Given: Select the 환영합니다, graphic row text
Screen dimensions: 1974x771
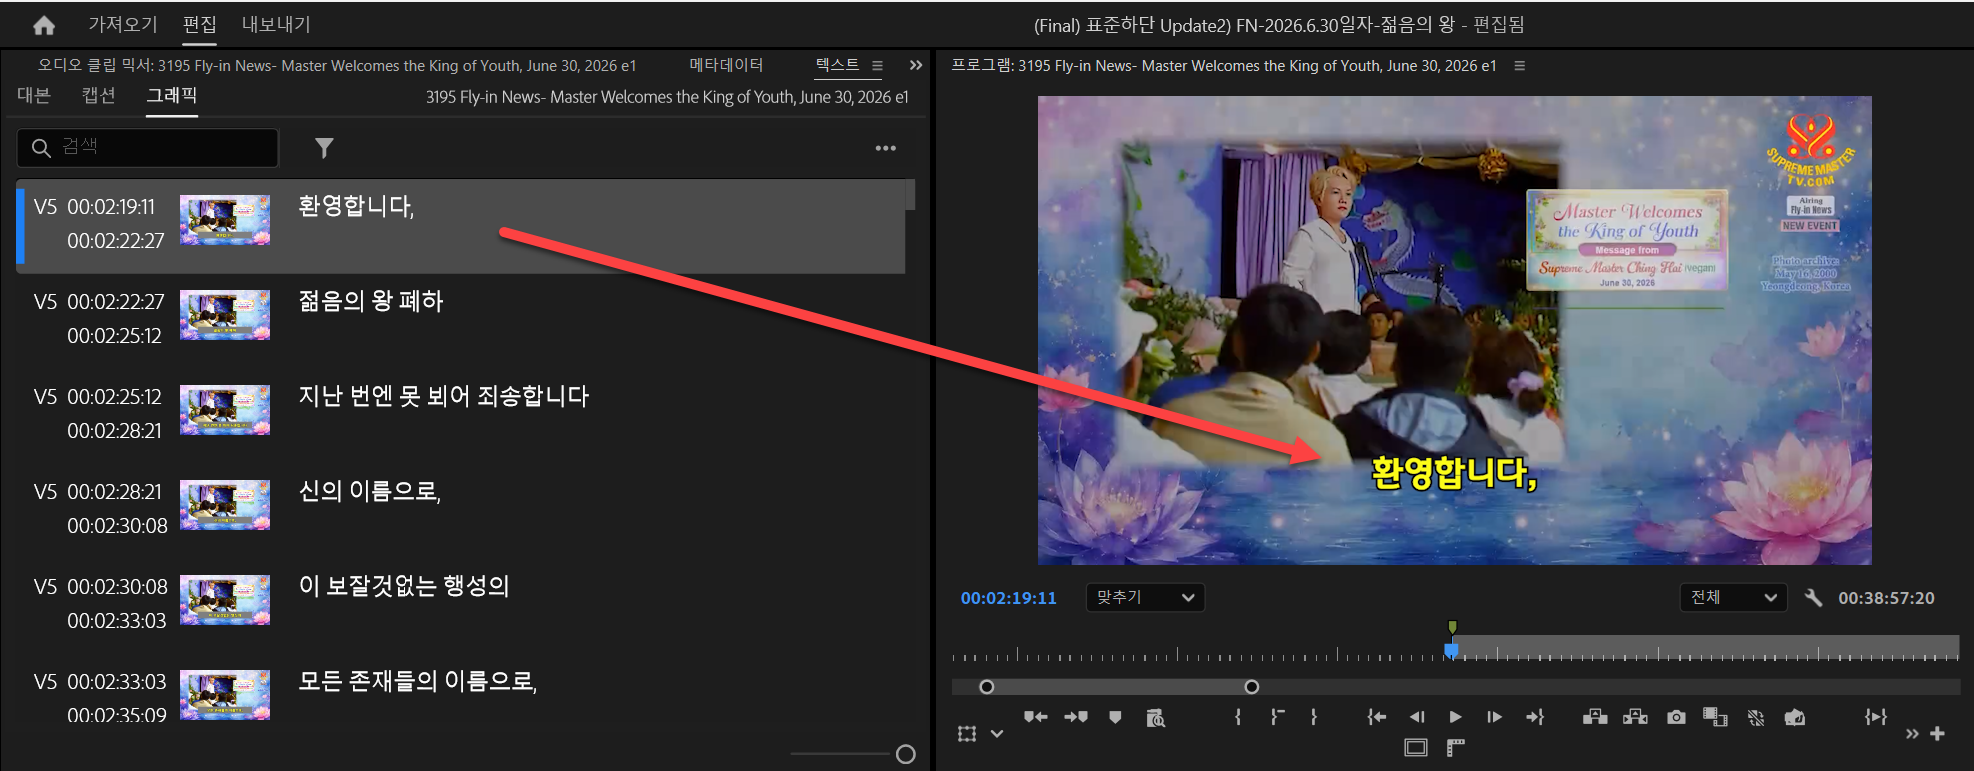Looking at the screenshot, I should (x=356, y=206).
